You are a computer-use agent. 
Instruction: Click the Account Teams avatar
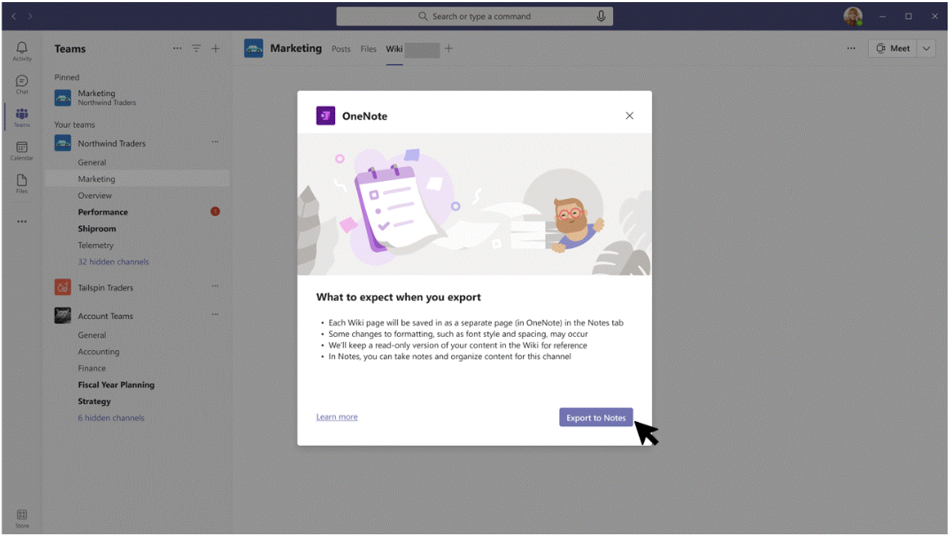click(63, 316)
